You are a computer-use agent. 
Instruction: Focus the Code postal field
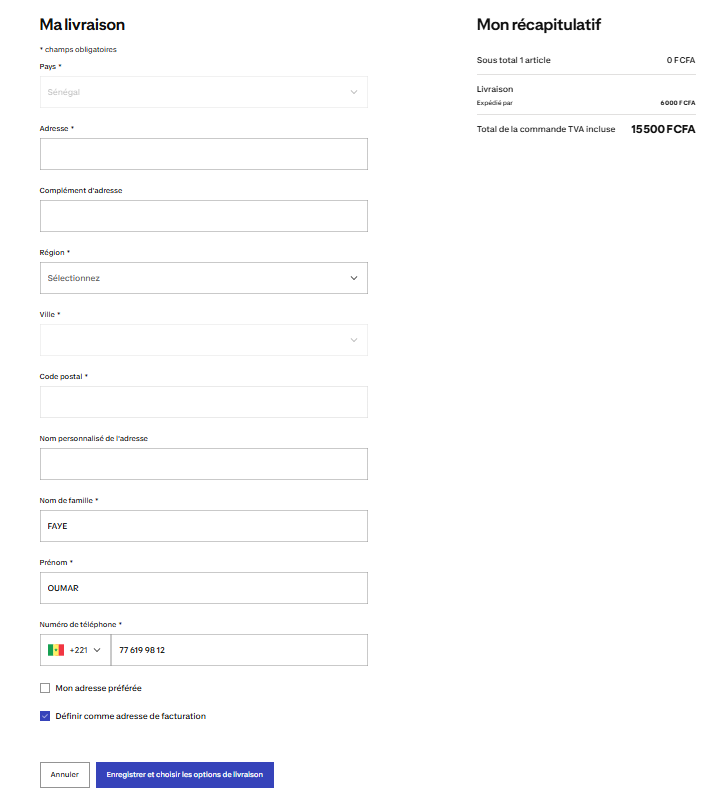(x=204, y=402)
